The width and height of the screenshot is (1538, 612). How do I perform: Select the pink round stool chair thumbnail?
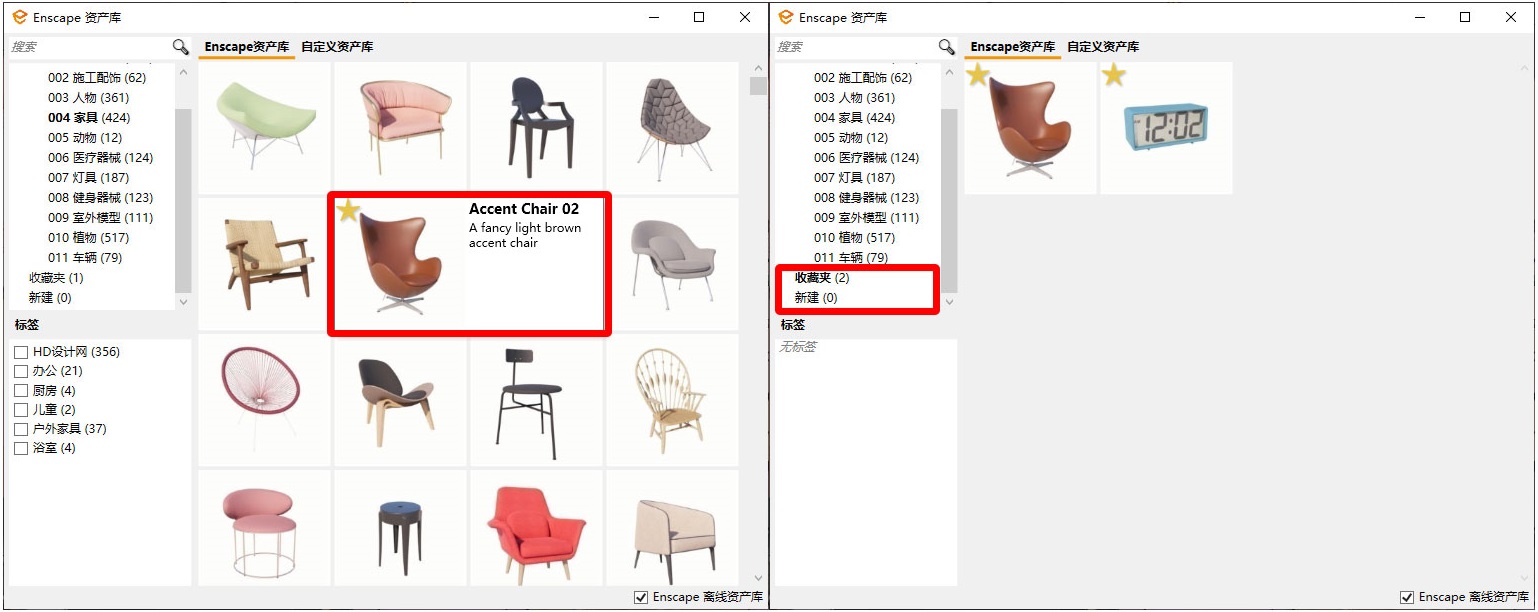coord(264,528)
